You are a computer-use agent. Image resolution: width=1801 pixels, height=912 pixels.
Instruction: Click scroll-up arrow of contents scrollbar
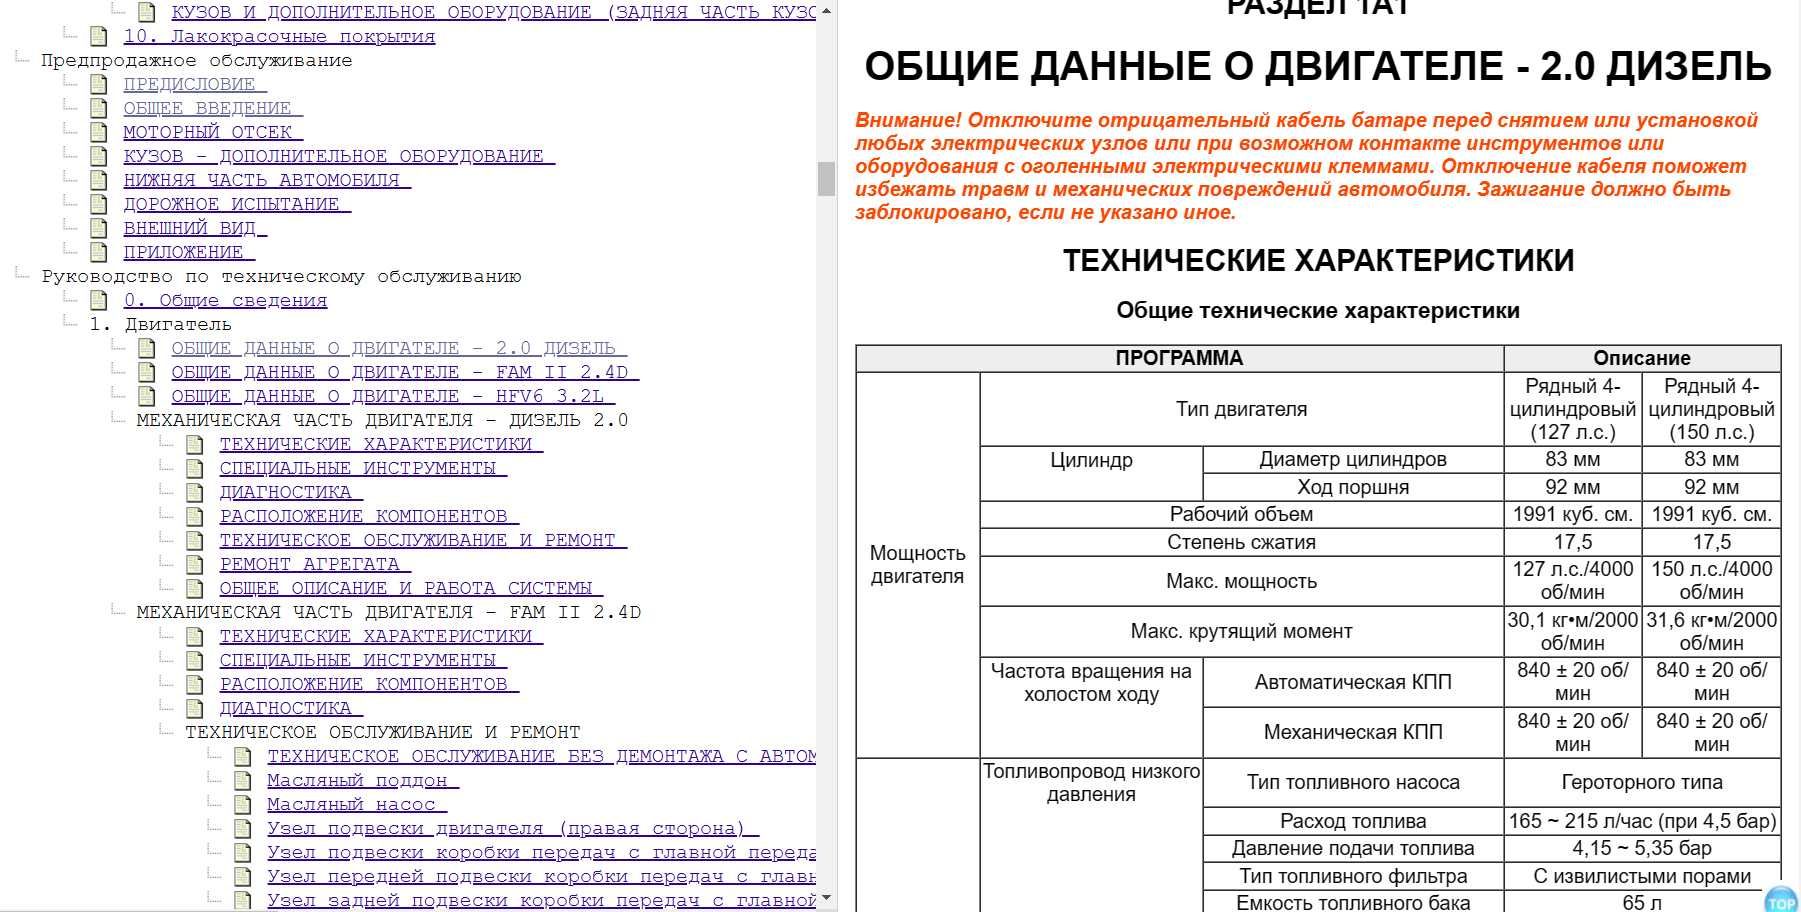(826, 10)
